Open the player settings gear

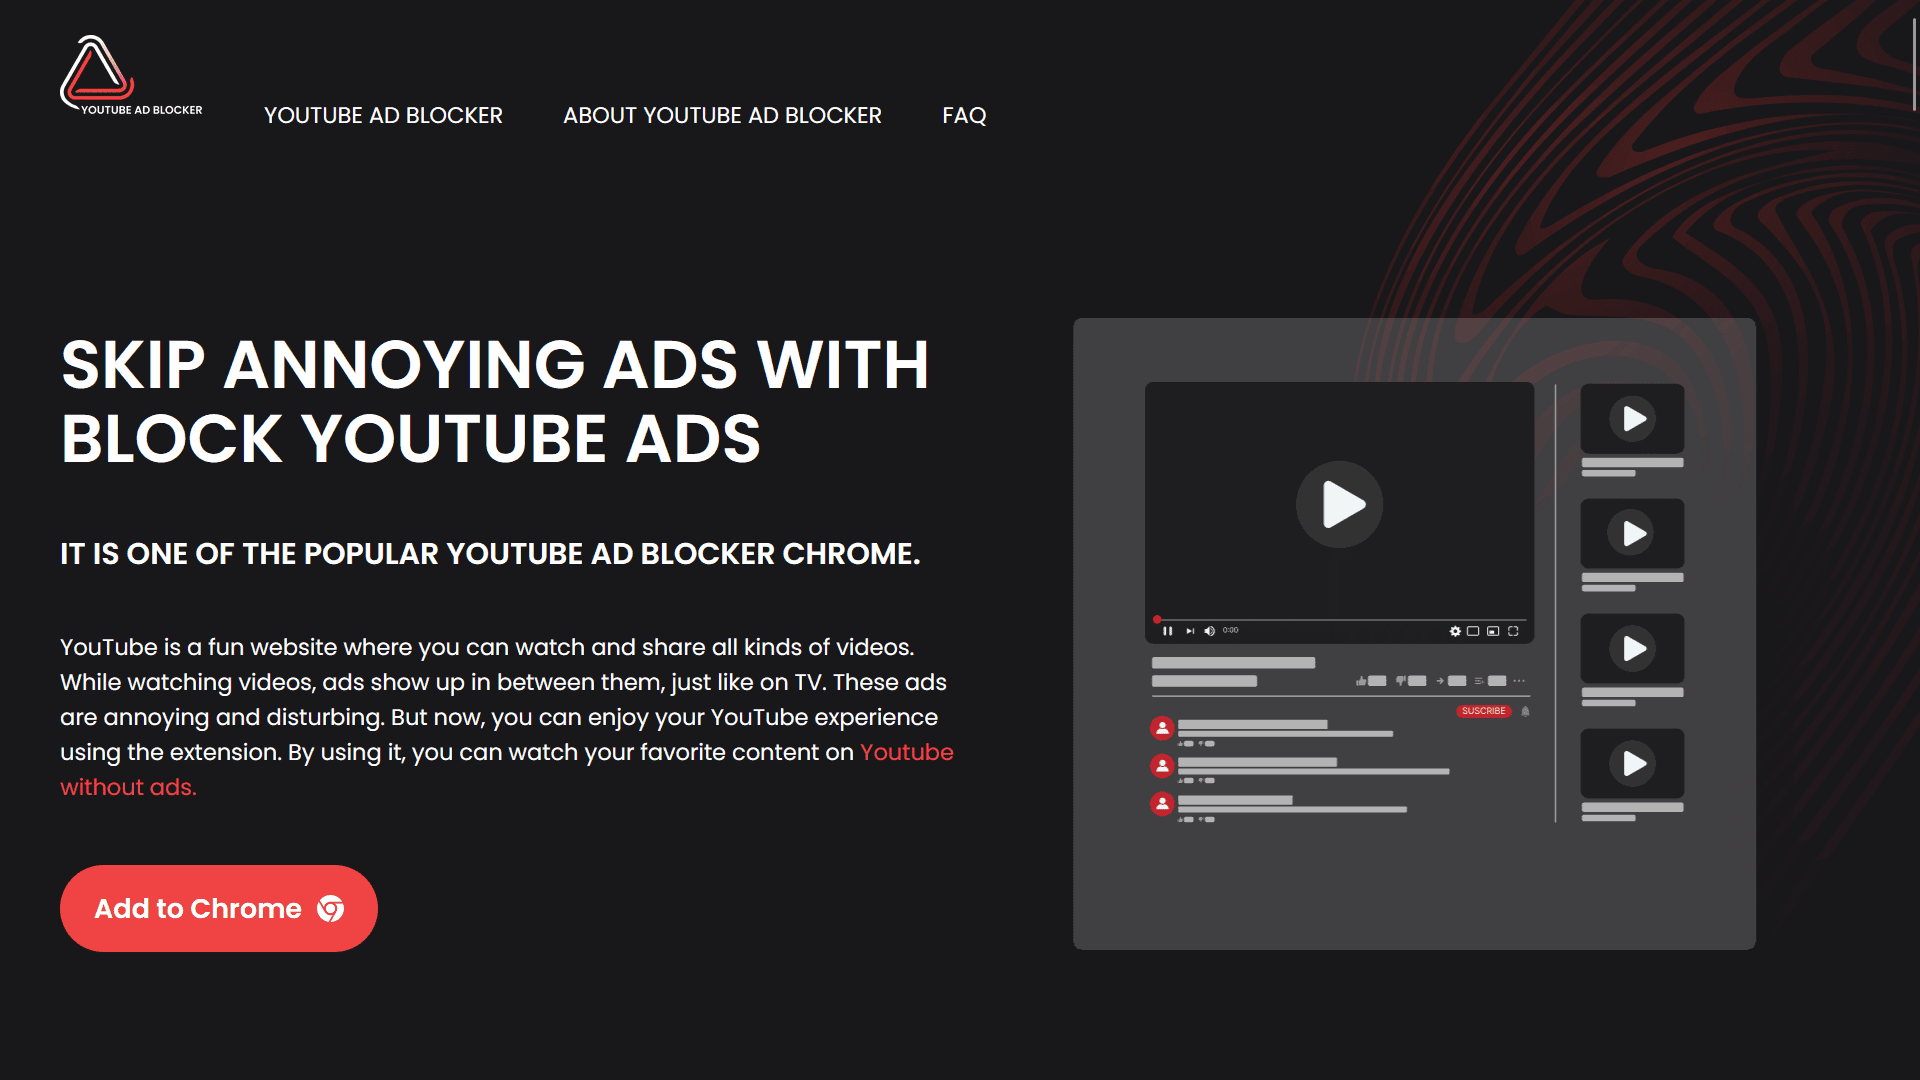pyautogui.click(x=1455, y=630)
